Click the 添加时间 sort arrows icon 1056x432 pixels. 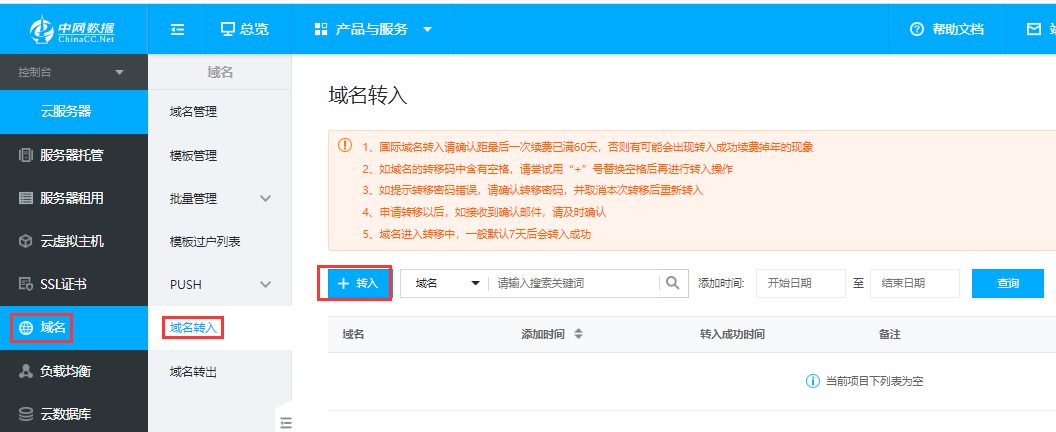[x=578, y=334]
